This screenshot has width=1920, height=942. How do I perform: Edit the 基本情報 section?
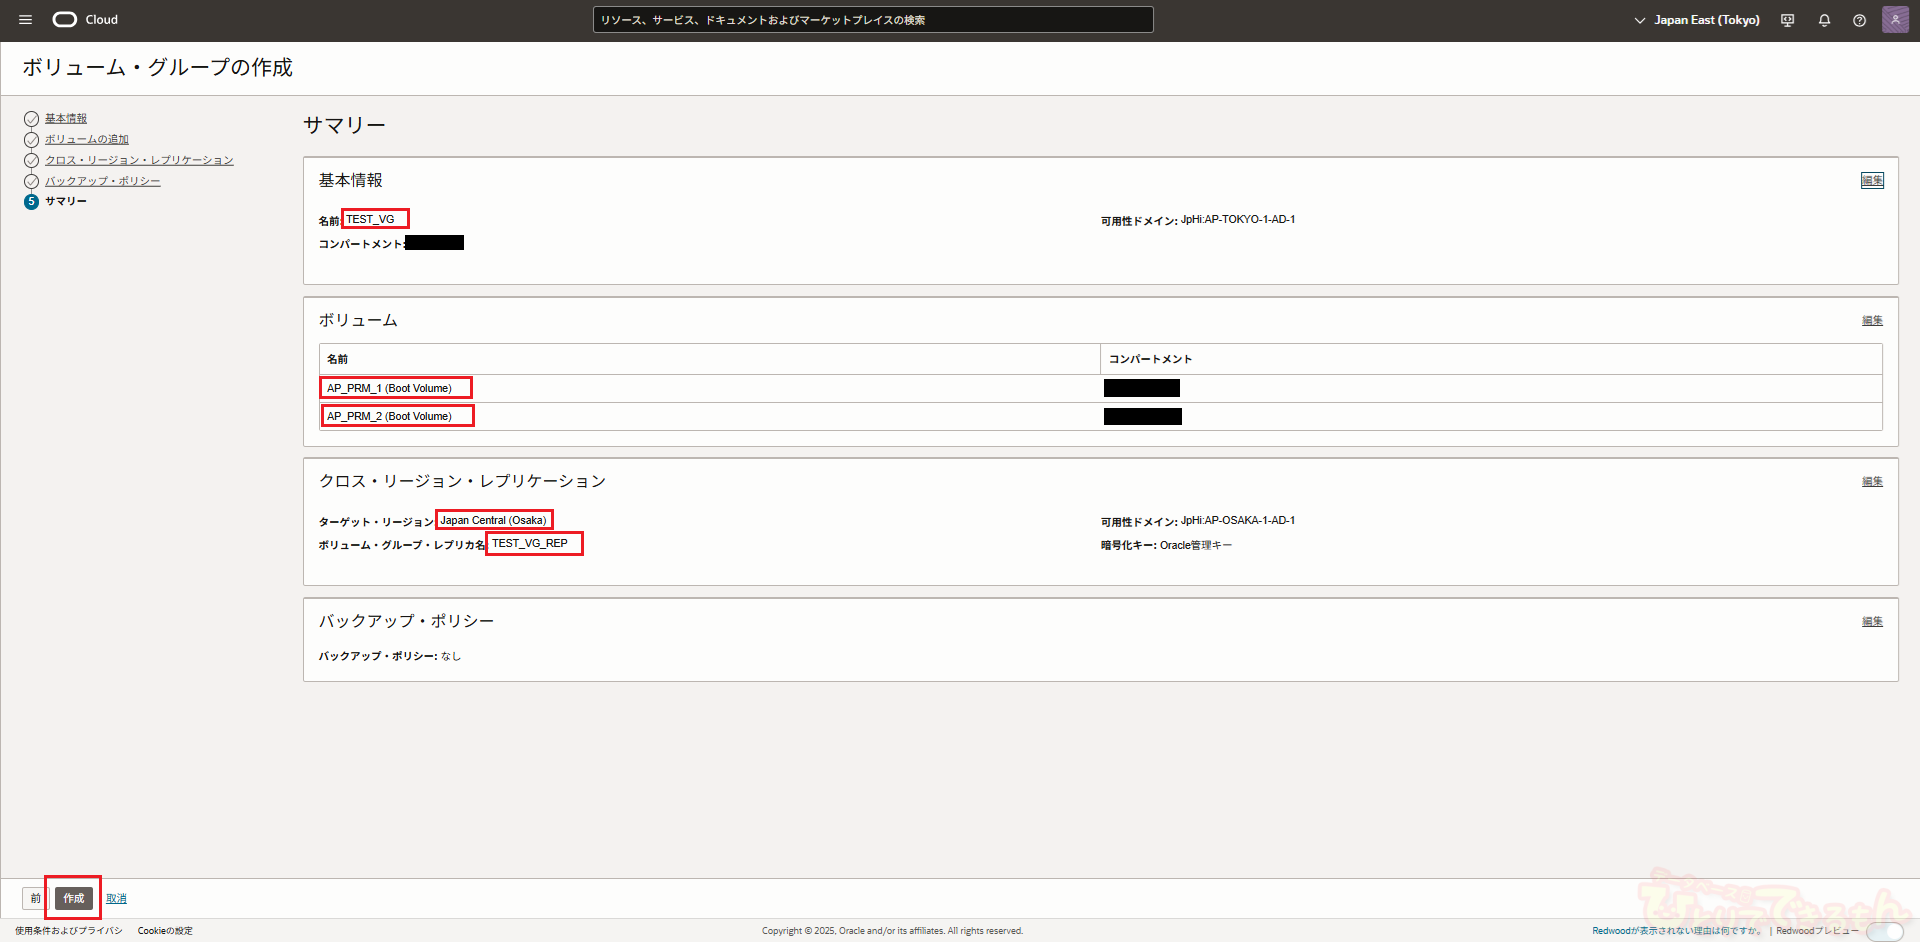[1872, 181]
